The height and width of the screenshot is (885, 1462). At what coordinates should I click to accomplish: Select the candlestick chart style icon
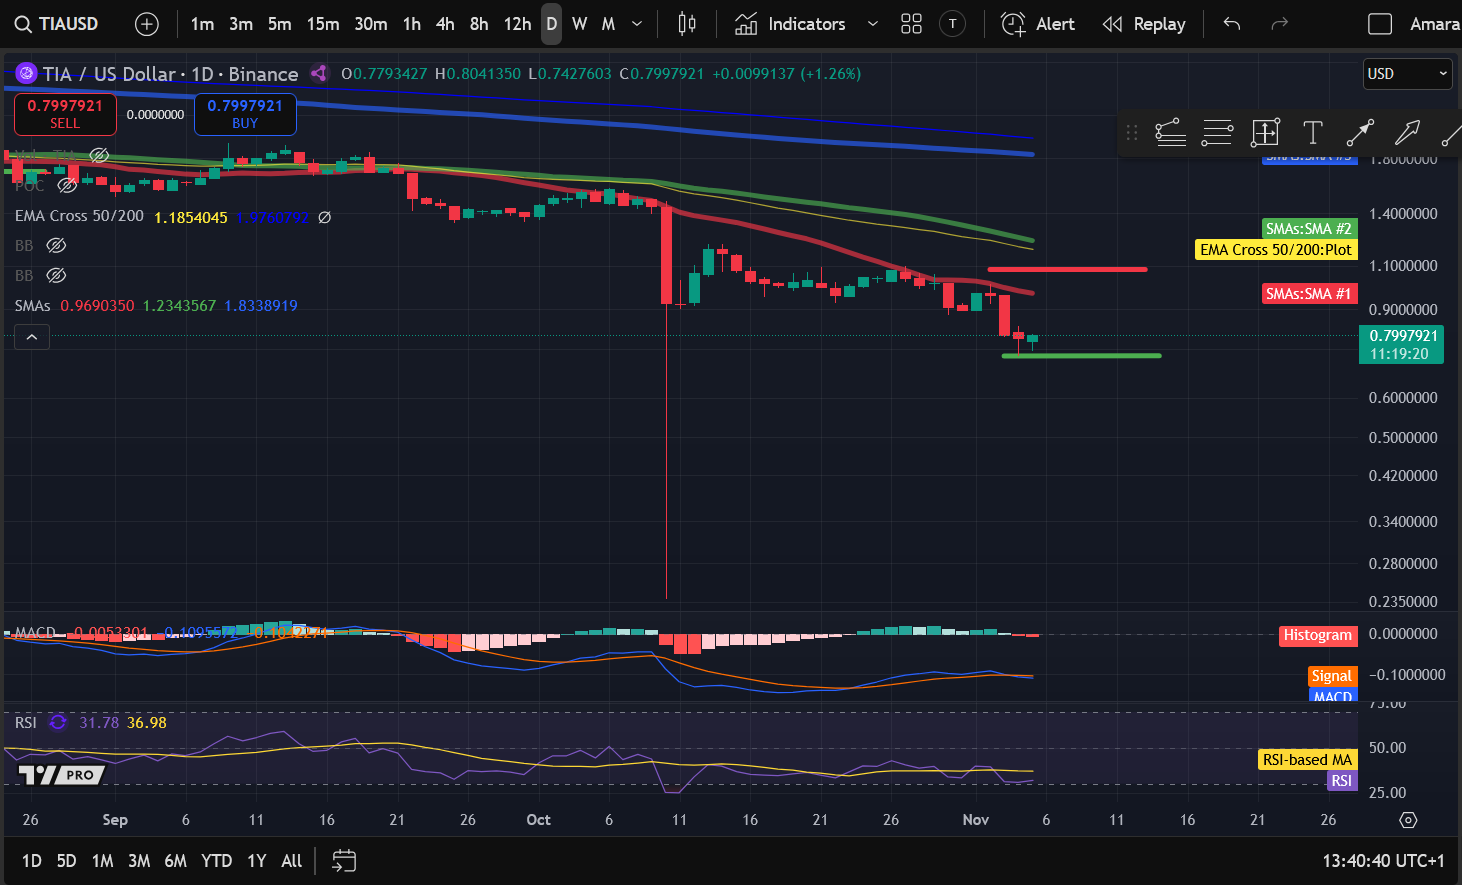686,23
